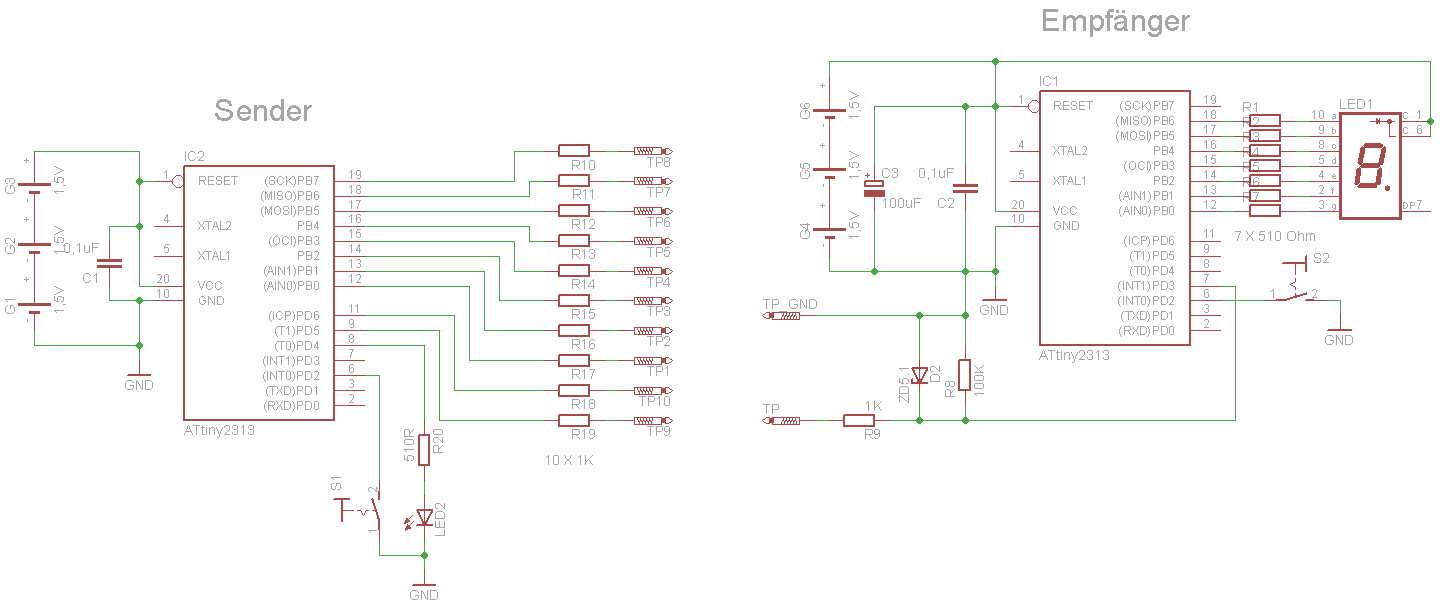Select the IC2 ATtiny2313 chip body

[x=258, y=290]
